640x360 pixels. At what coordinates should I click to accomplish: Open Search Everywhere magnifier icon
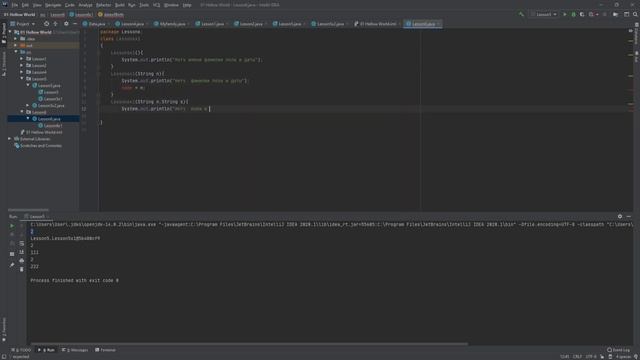pos(636,14)
